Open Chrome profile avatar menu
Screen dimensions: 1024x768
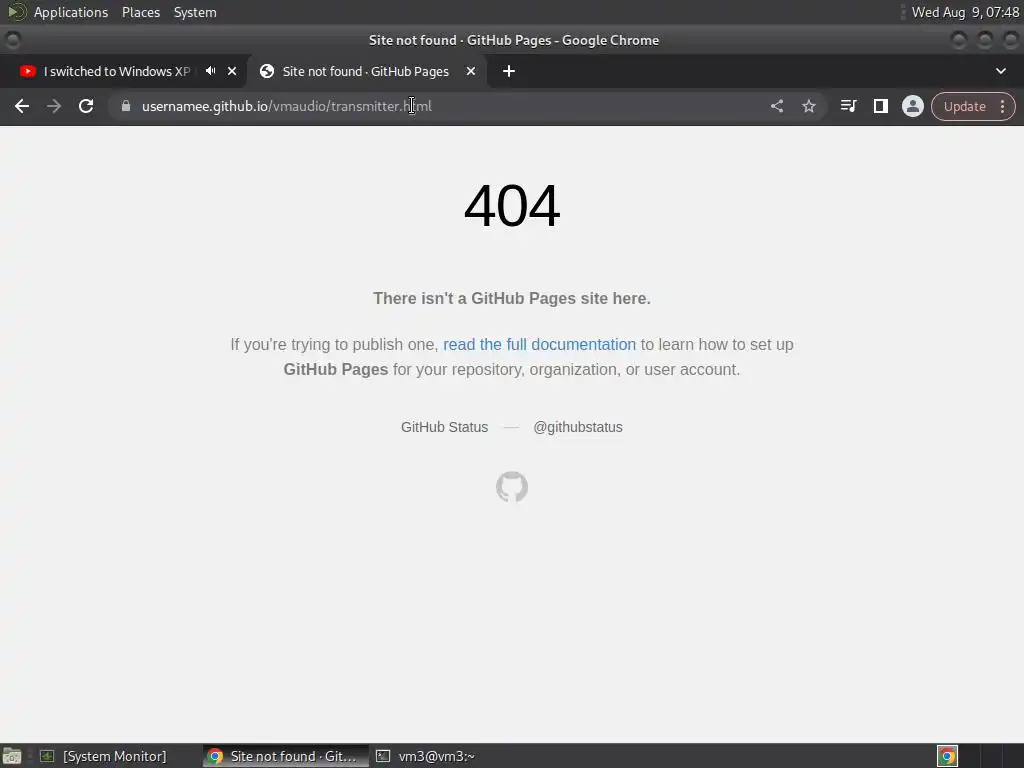[x=912, y=106]
